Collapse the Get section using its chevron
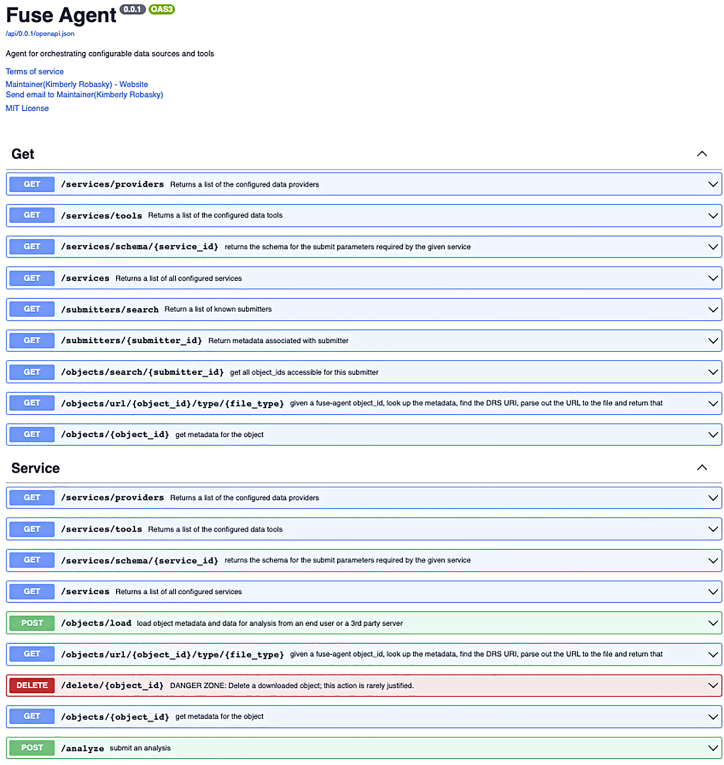 pos(702,154)
